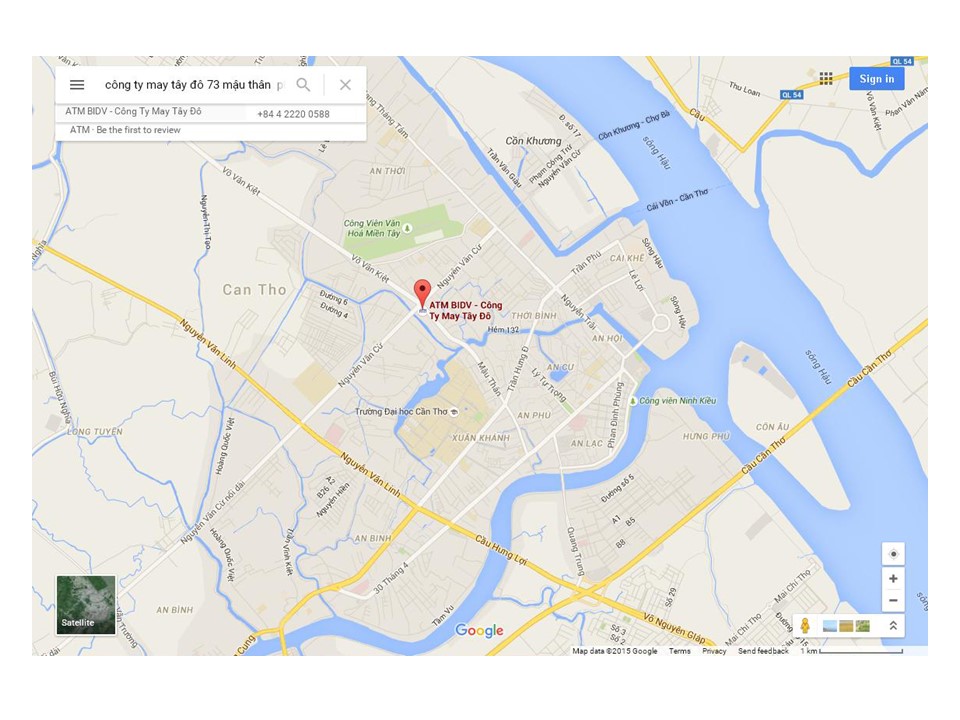
Task: Select the first imagery thumbnail beside pegman
Action: pos(830,626)
